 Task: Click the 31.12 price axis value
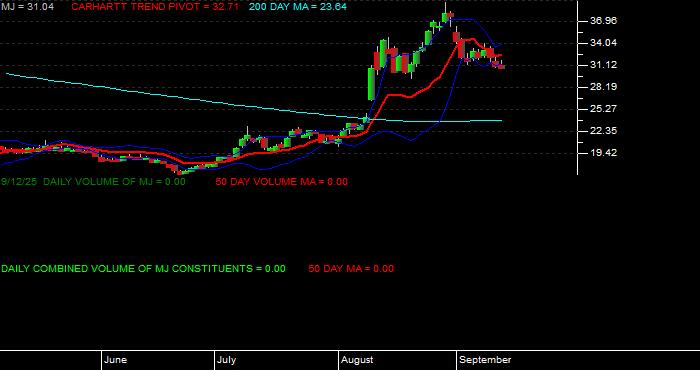pos(603,65)
